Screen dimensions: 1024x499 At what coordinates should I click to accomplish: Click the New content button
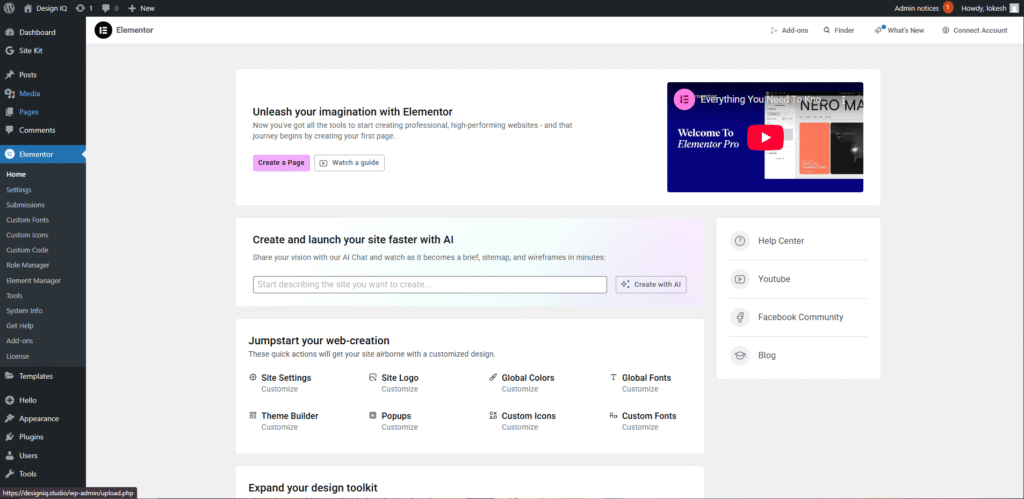point(141,8)
